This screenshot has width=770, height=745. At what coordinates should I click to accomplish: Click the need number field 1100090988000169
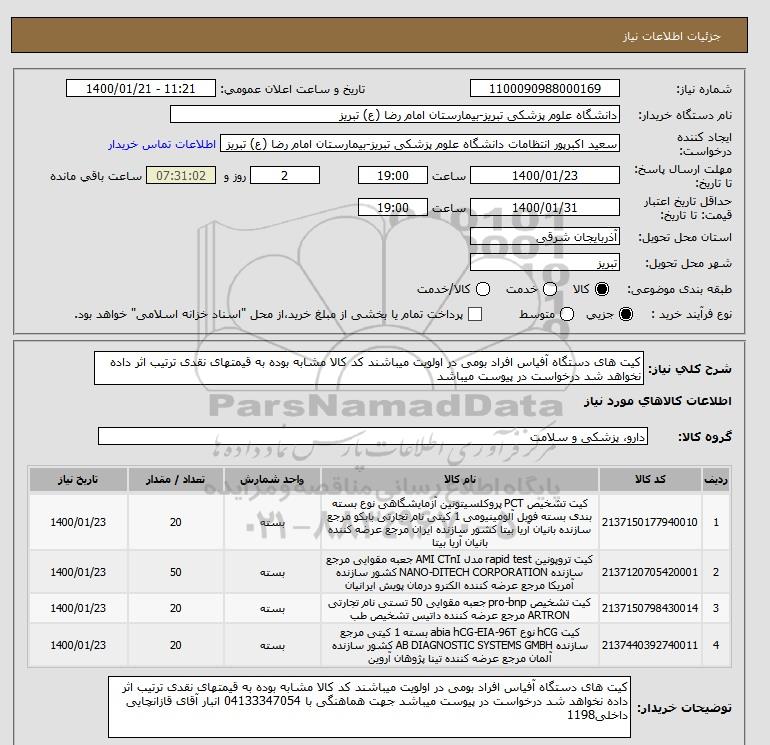tap(545, 88)
